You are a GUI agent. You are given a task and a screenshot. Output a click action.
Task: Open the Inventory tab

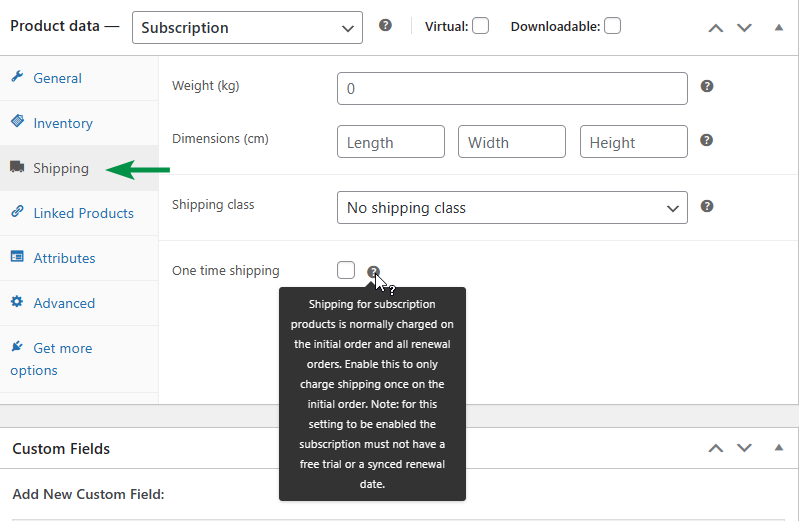click(62, 123)
